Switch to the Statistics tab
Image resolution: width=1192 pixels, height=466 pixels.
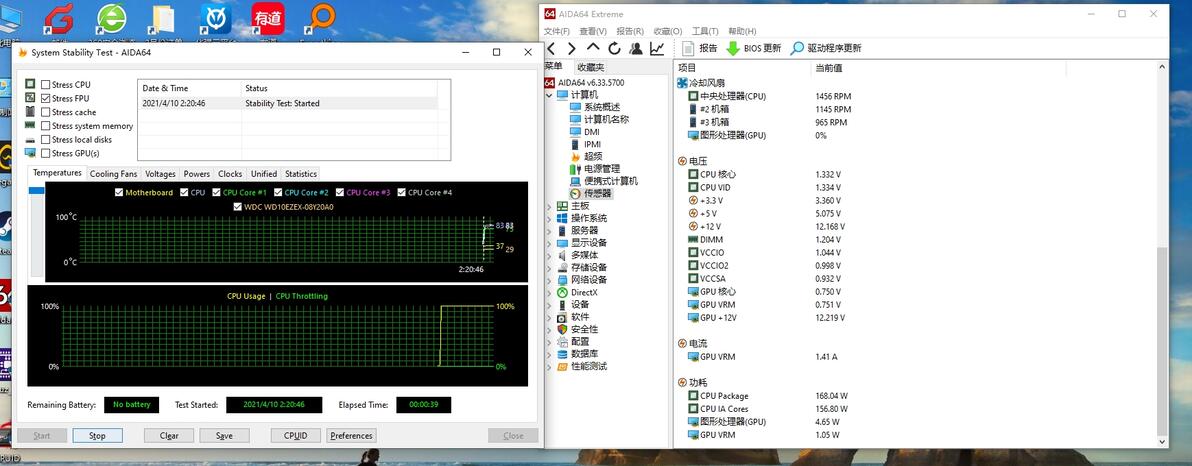point(301,173)
